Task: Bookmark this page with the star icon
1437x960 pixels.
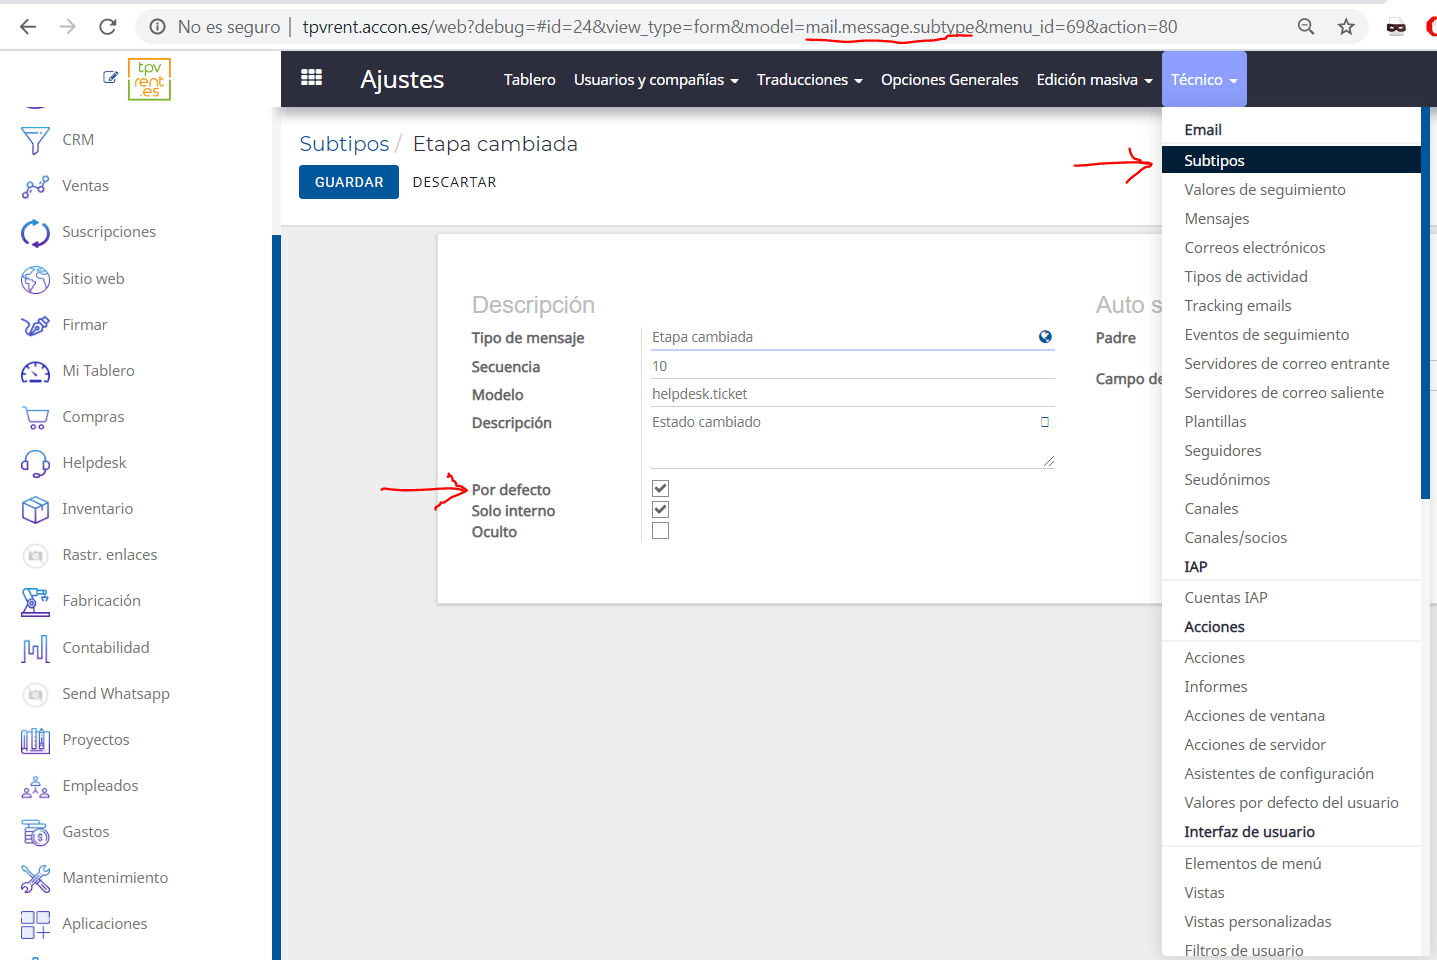Action: point(1346,27)
